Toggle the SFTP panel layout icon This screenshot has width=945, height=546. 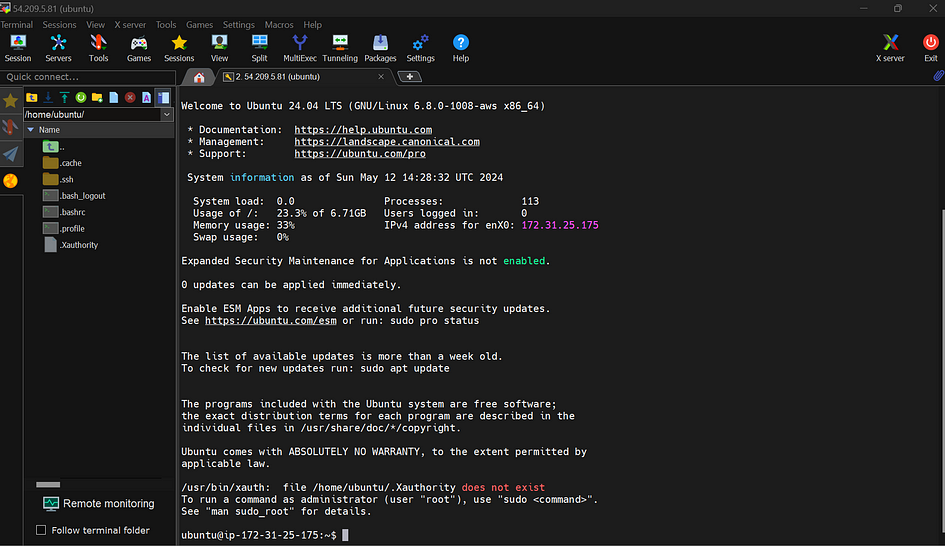pyautogui.click(x=163, y=98)
